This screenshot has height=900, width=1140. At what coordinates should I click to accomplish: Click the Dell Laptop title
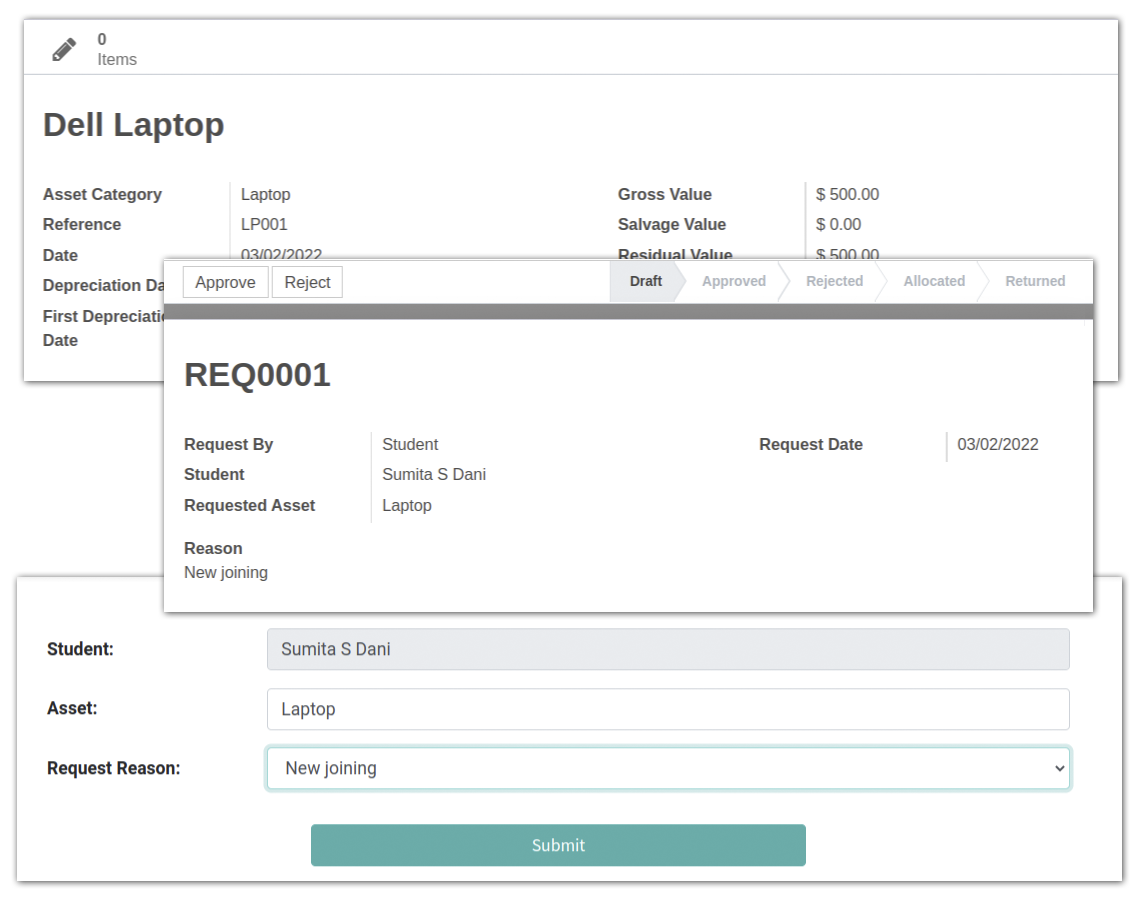click(133, 125)
